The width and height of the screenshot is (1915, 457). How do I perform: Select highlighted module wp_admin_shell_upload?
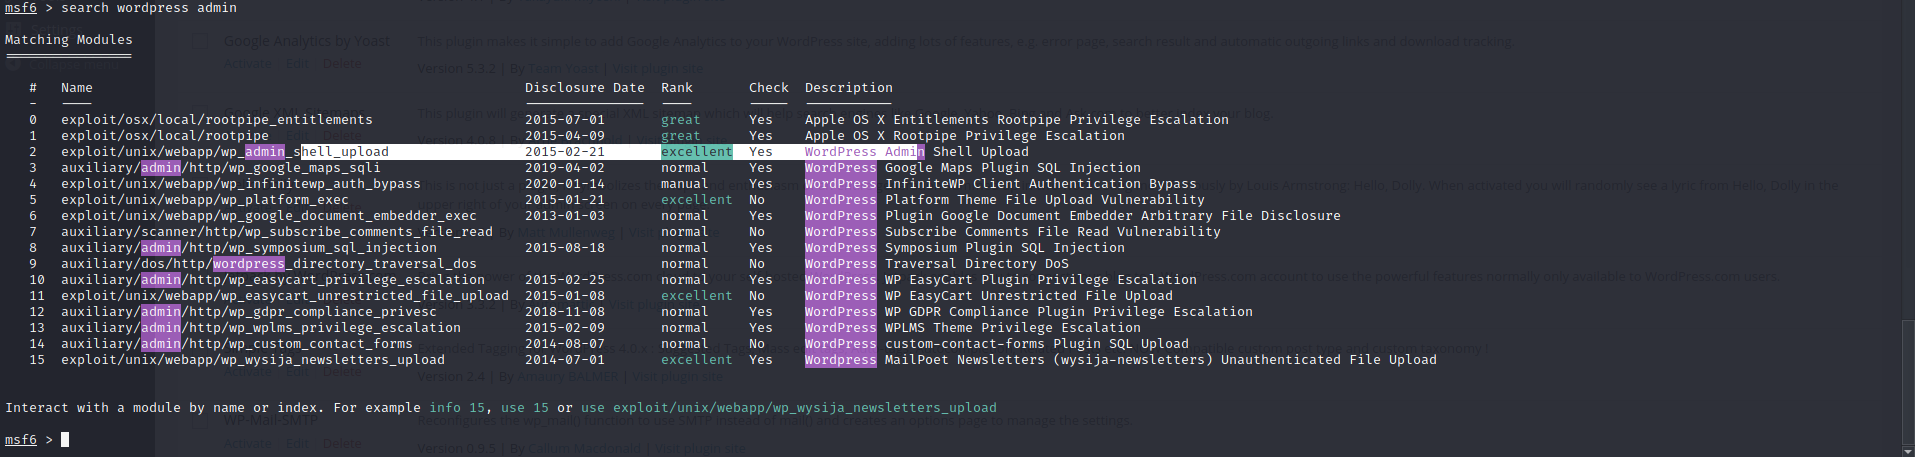[225, 152]
